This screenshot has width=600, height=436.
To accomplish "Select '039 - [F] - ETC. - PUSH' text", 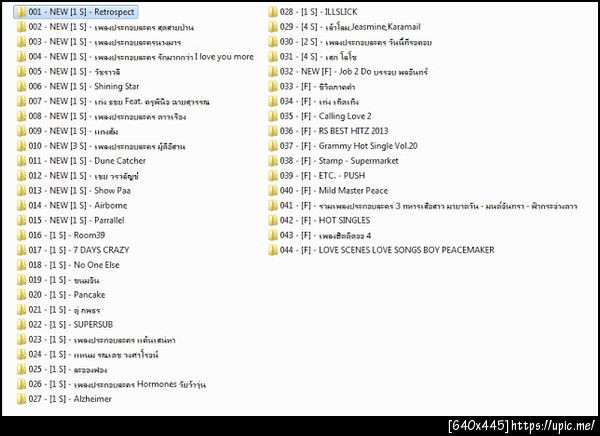I will pos(323,176).
